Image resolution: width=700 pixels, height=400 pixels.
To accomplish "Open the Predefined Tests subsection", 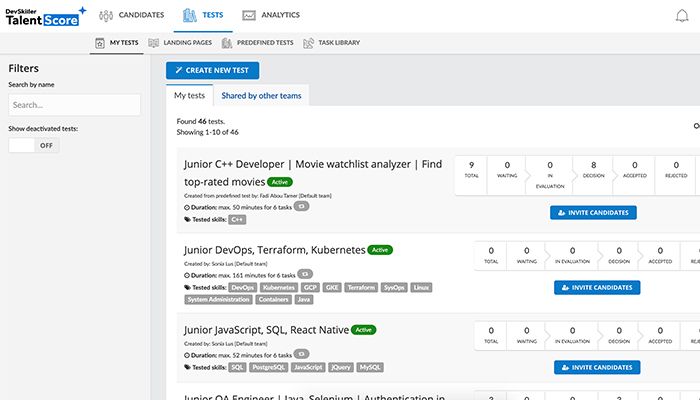I will click(257, 43).
